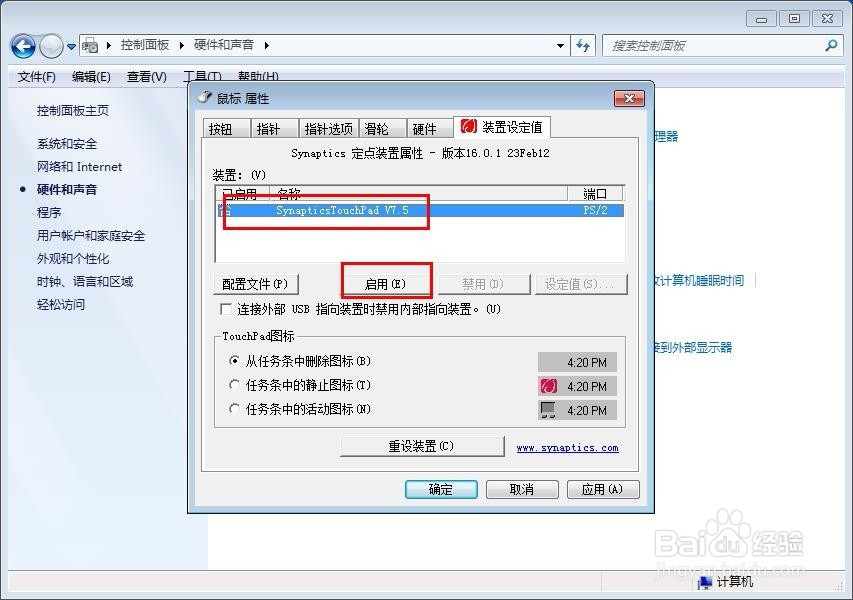Open 网络和 Internet category
Screen dimensions: 853x600
79,166
